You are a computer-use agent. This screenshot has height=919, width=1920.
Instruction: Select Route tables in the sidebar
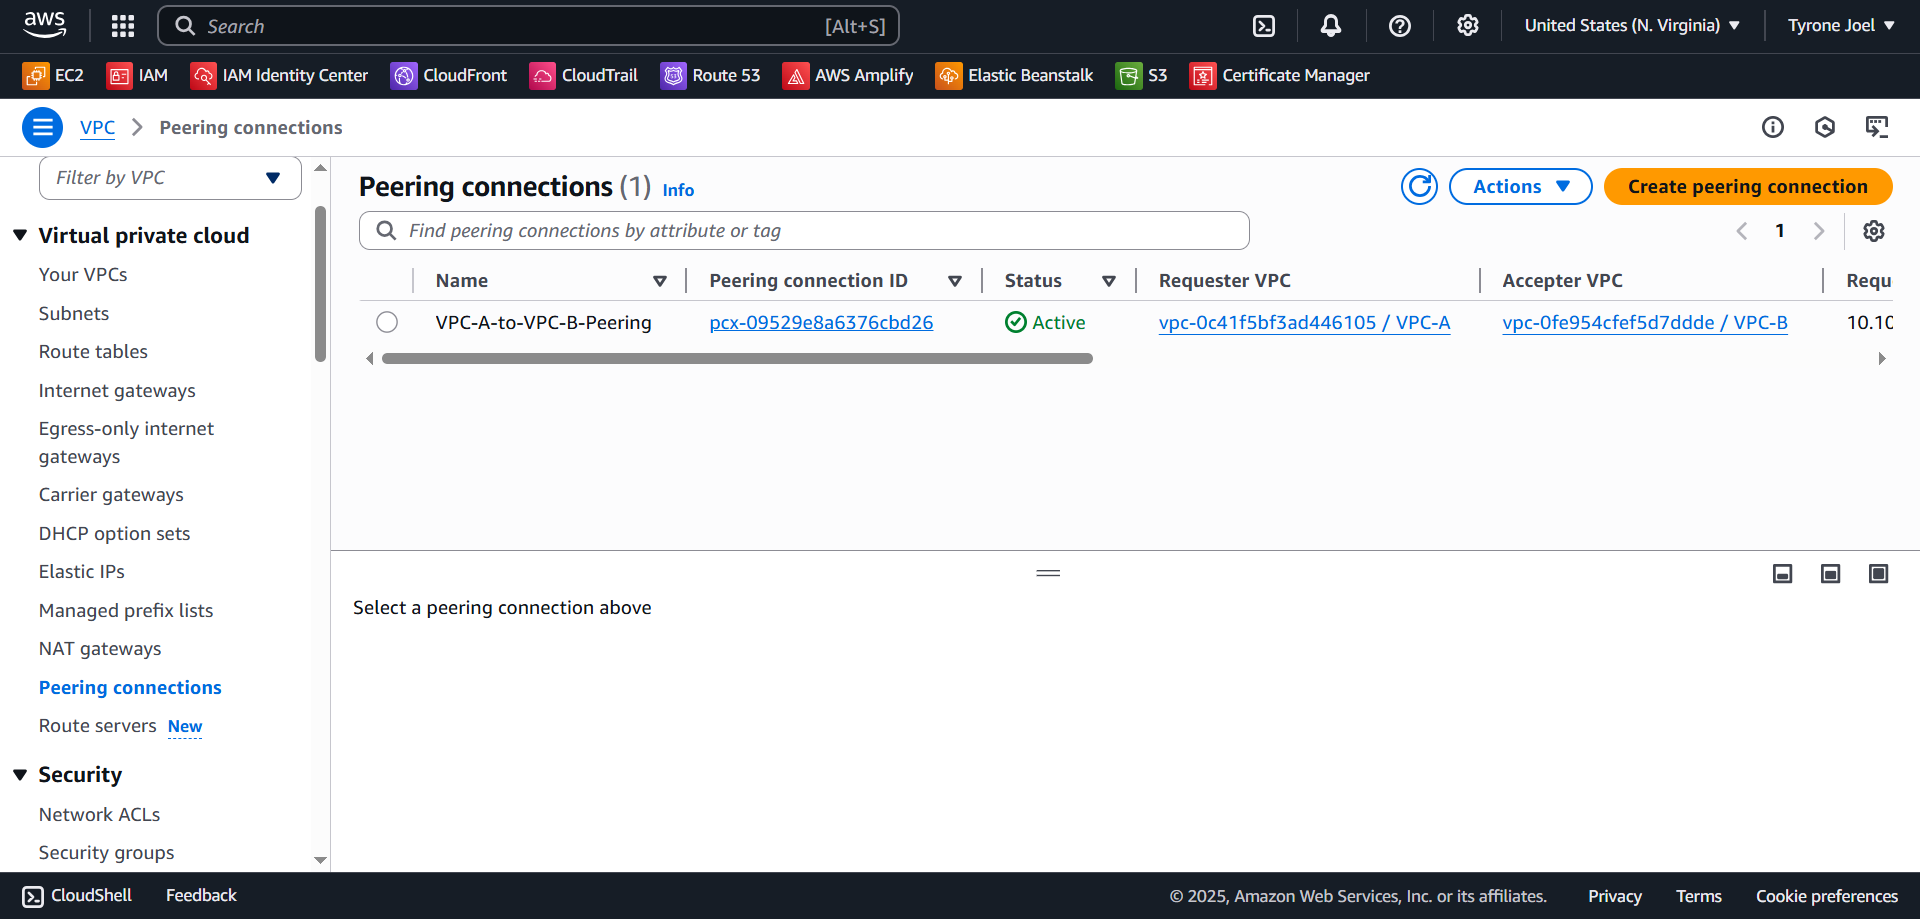coord(93,351)
